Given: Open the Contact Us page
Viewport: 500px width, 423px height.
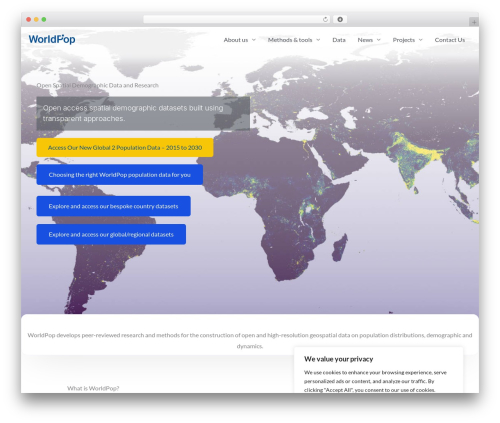Looking at the screenshot, I should tap(450, 40).
